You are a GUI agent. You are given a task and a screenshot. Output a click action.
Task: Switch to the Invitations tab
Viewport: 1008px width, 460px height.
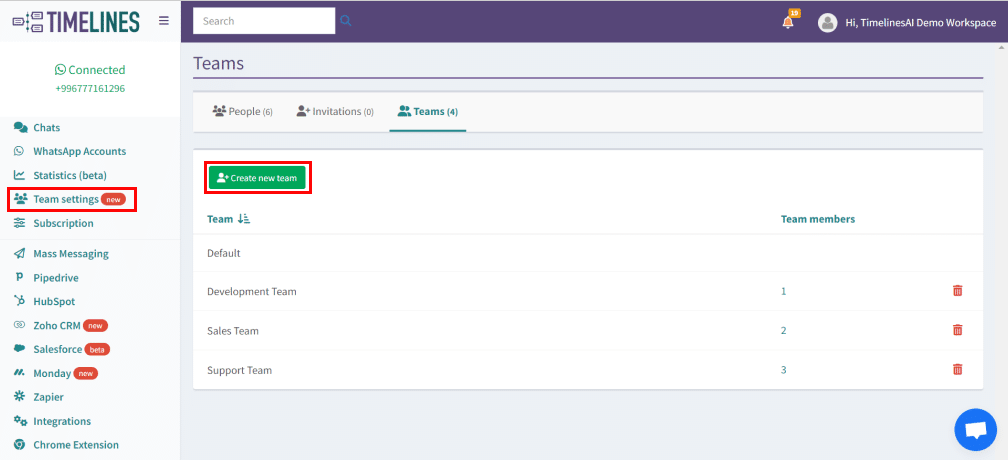click(335, 112)
